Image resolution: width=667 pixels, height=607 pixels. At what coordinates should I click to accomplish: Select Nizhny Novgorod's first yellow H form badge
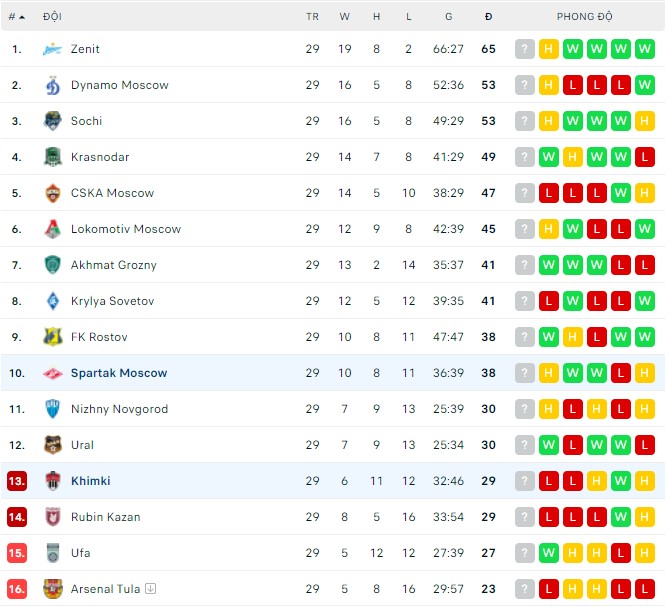click(549, 409)
